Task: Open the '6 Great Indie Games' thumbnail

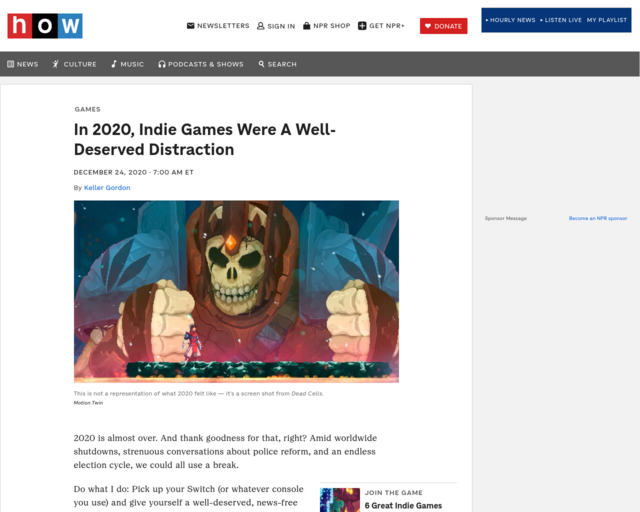Action: coord(340,500)
